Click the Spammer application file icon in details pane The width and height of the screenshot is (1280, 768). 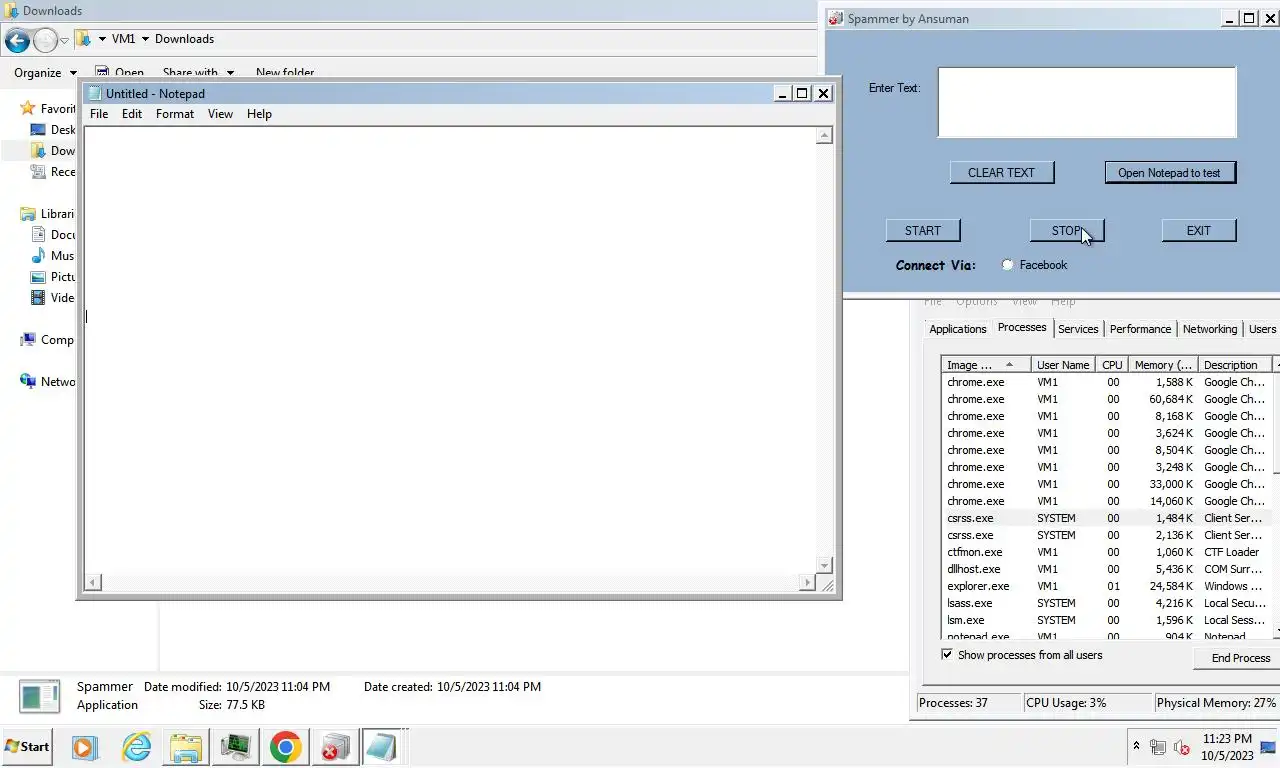pos(40,696)
